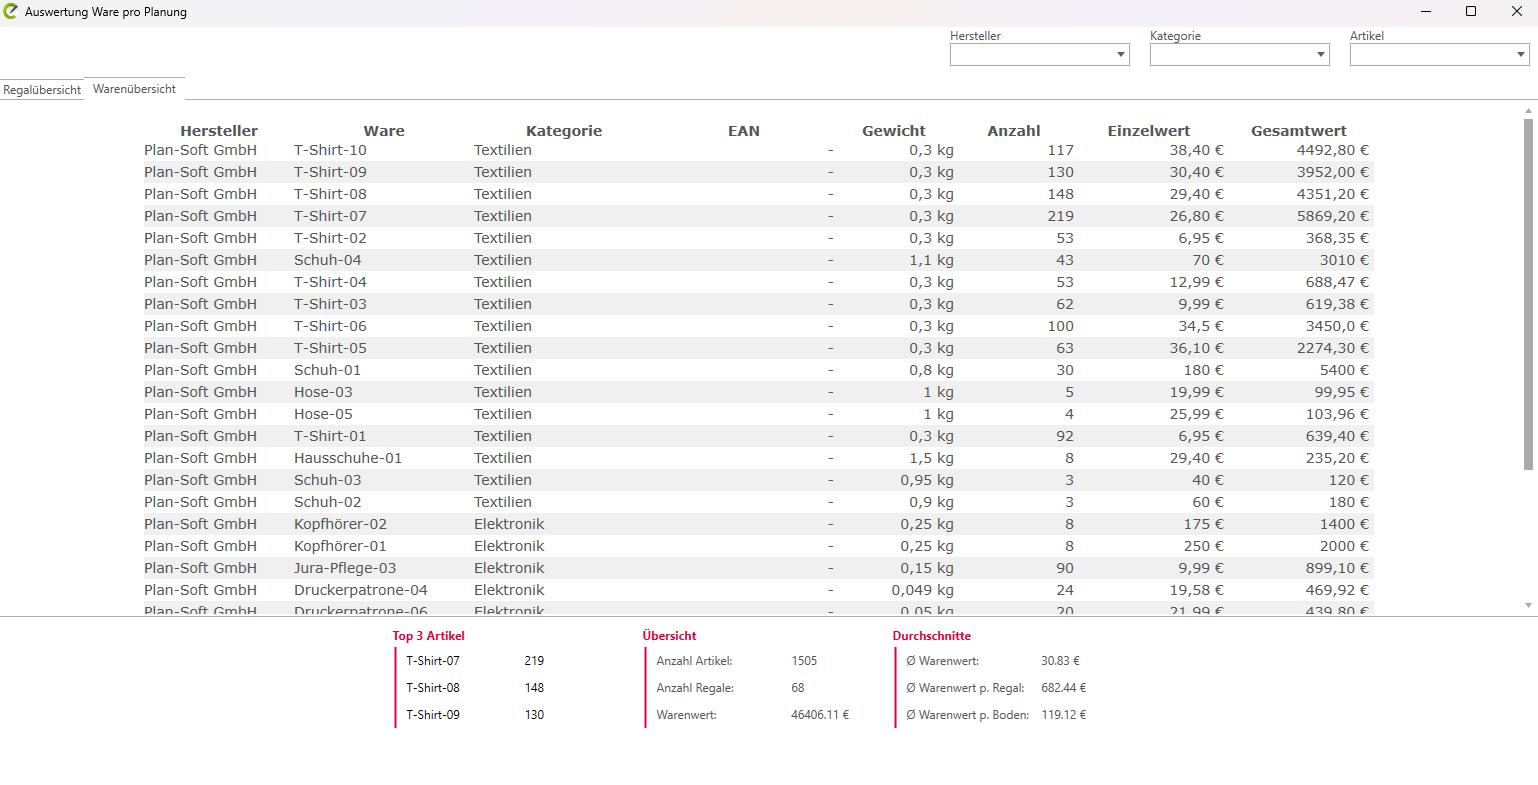Screen dimensions: 1538x785
Task: Minimize the Auswertung window
Action: coord(1425,12)
